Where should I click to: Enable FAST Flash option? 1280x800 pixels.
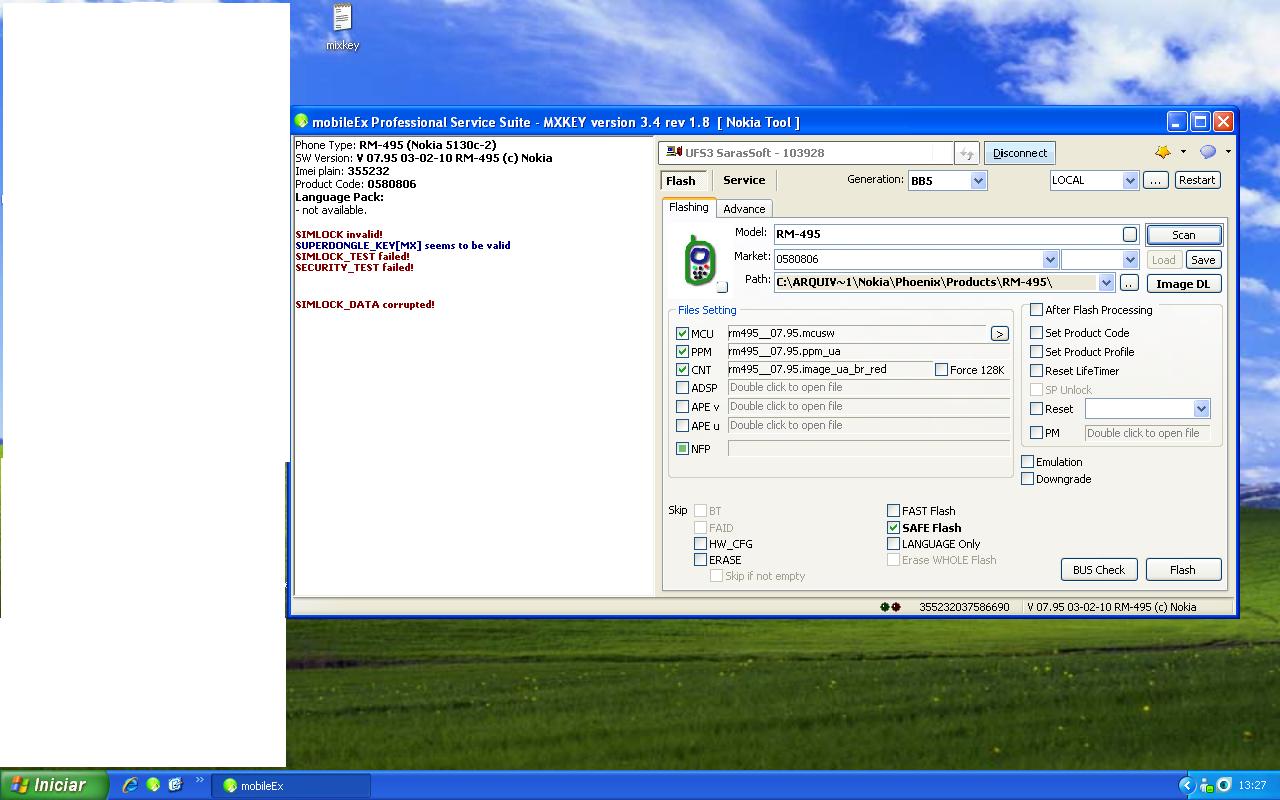pyautogui.click(x=893, y=511)
